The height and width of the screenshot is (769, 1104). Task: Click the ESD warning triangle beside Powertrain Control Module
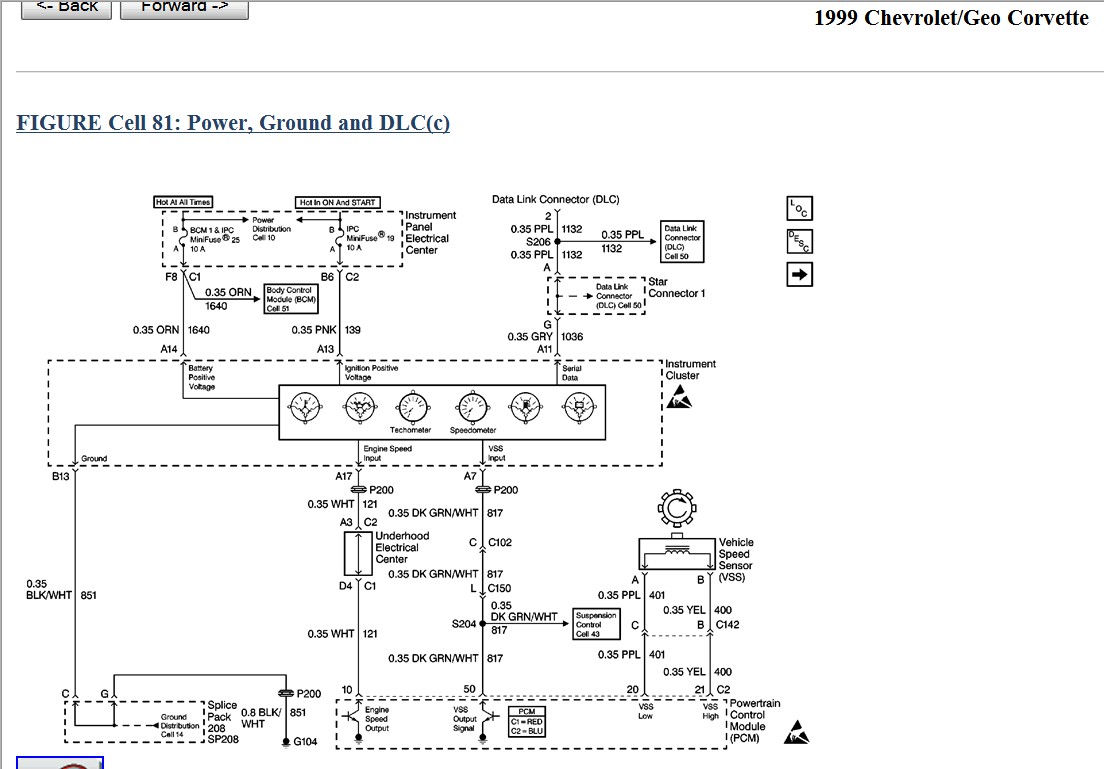coord(797,733)
